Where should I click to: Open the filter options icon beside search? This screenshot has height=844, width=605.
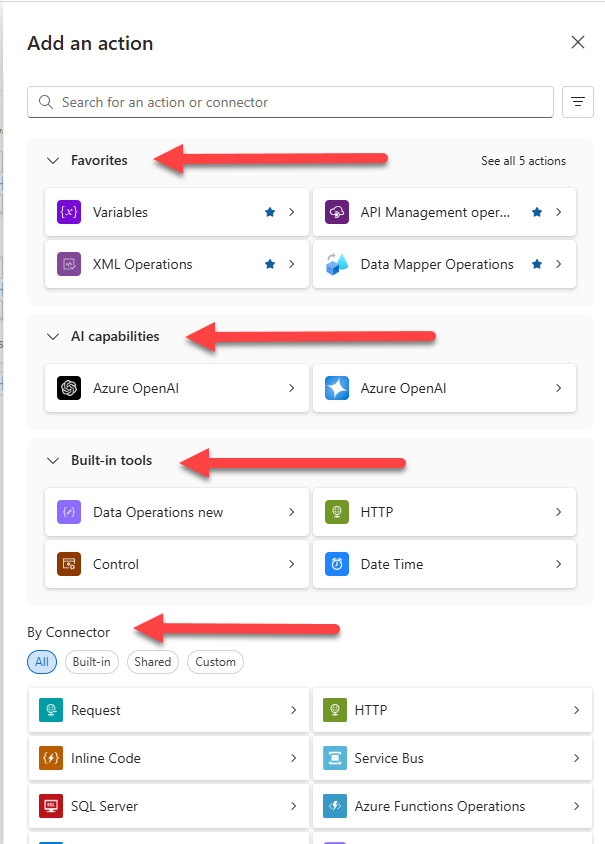click(x=578, y=102)
